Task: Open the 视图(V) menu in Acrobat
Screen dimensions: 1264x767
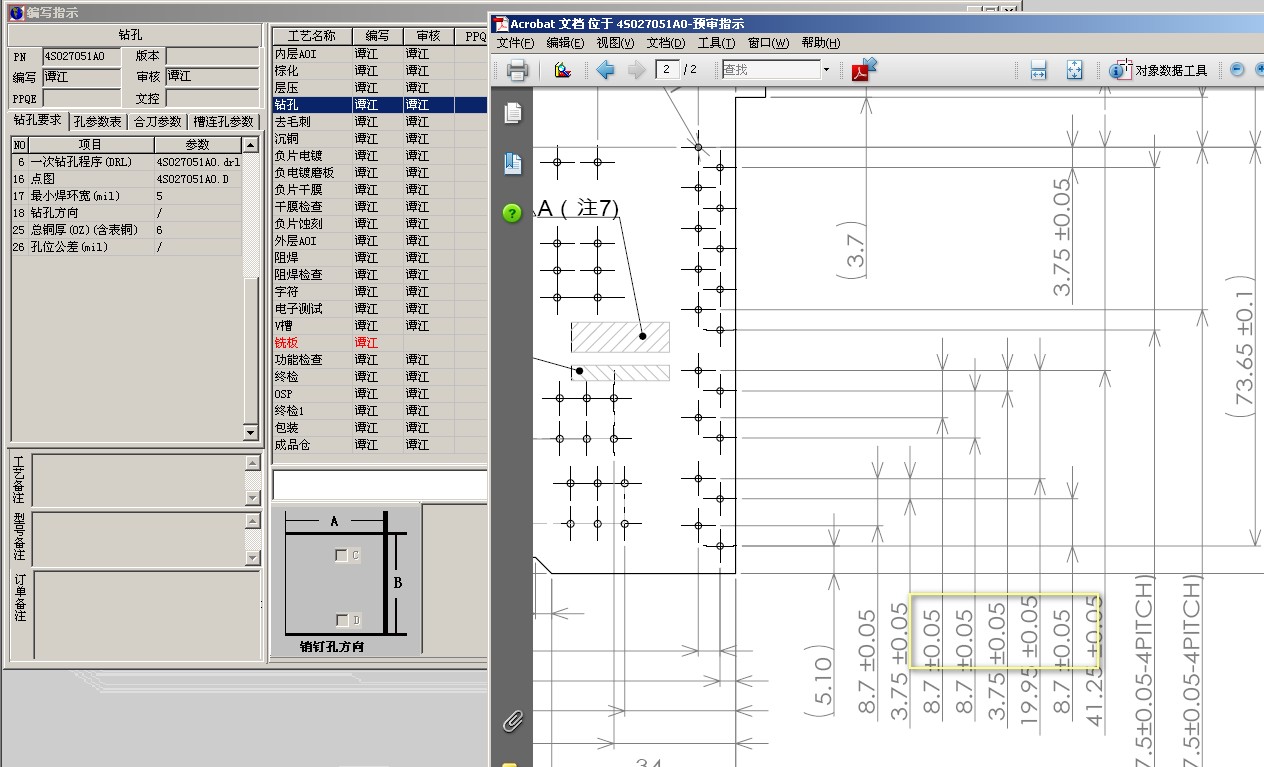Action: (x=615, y=43)
